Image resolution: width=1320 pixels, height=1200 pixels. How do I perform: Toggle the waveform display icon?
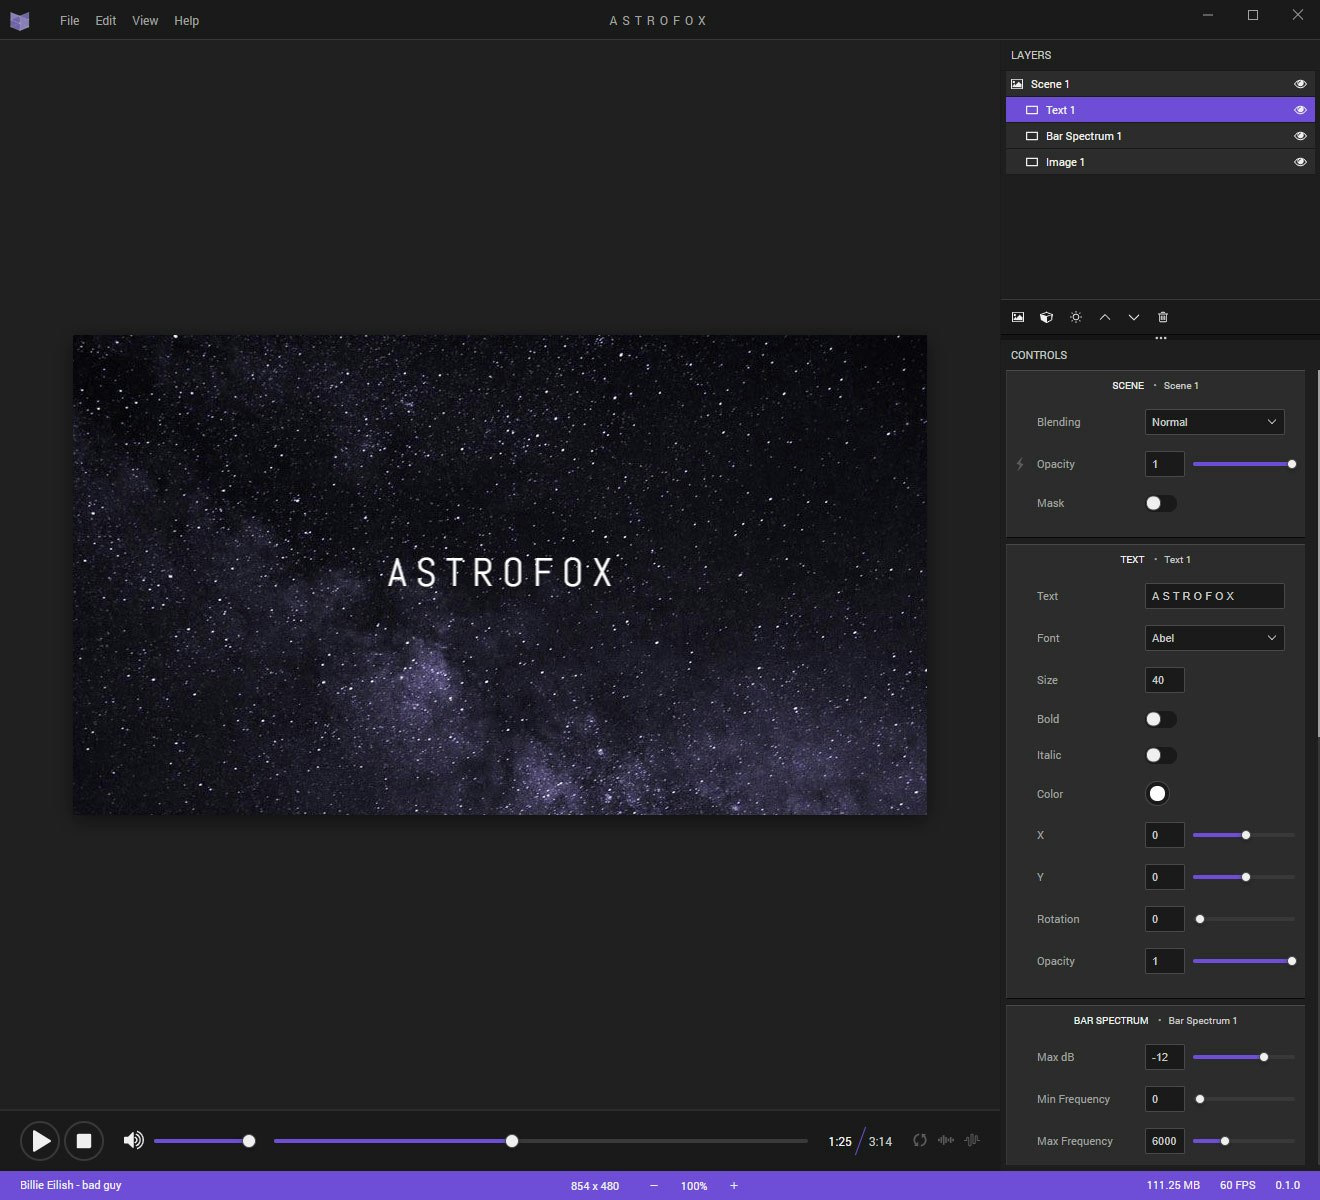click(946, 1140)
